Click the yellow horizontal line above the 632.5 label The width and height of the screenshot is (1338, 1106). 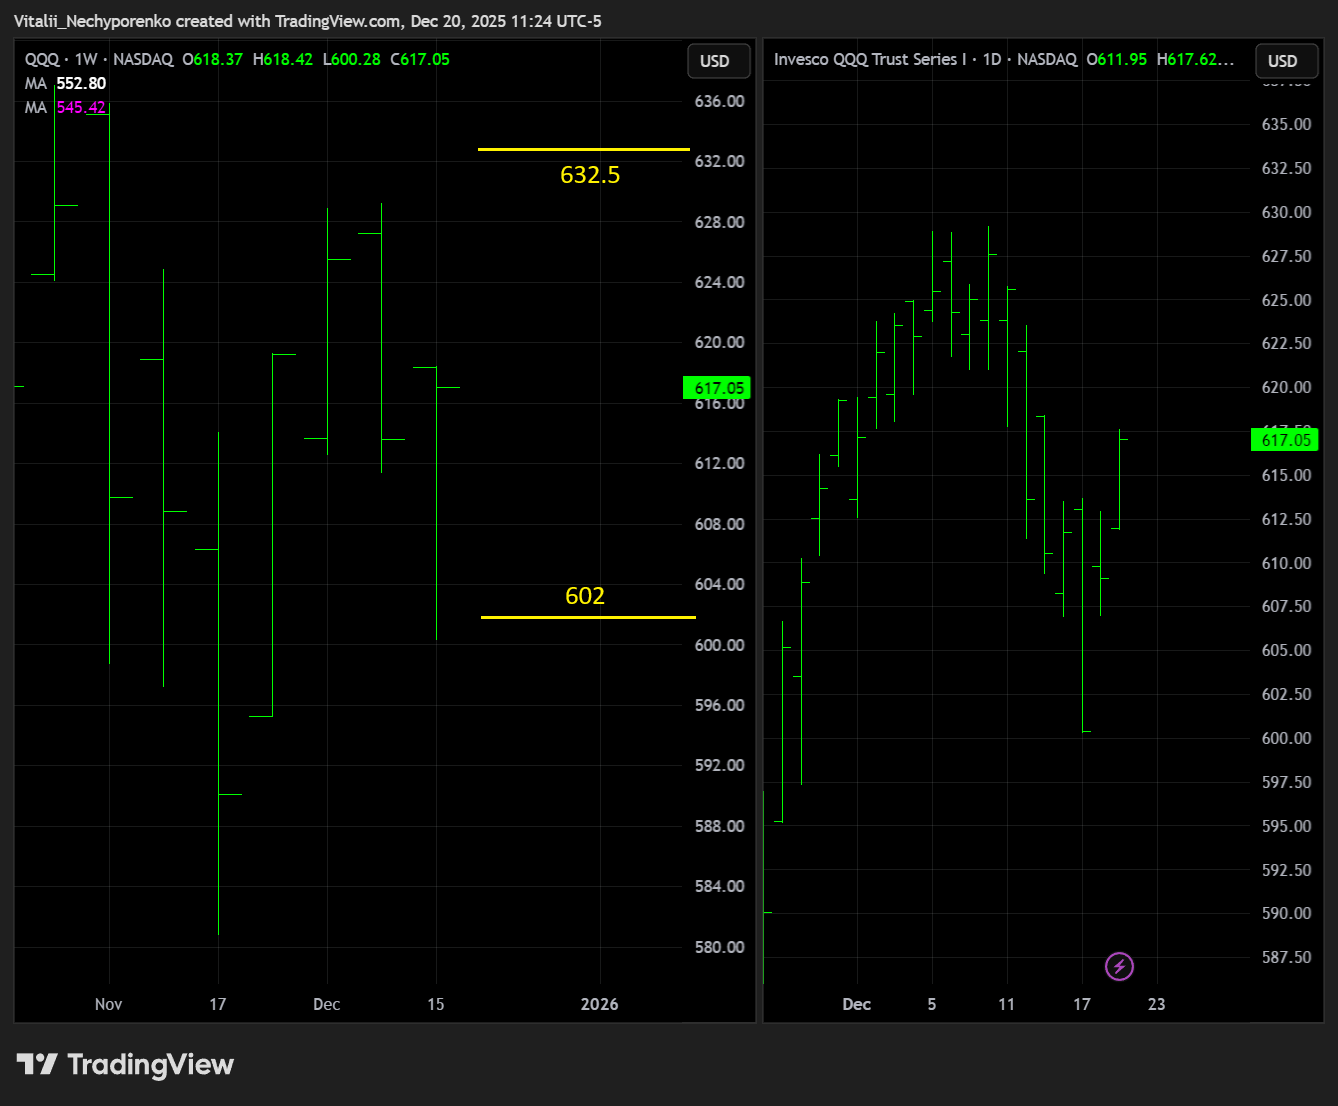(584, 149)
